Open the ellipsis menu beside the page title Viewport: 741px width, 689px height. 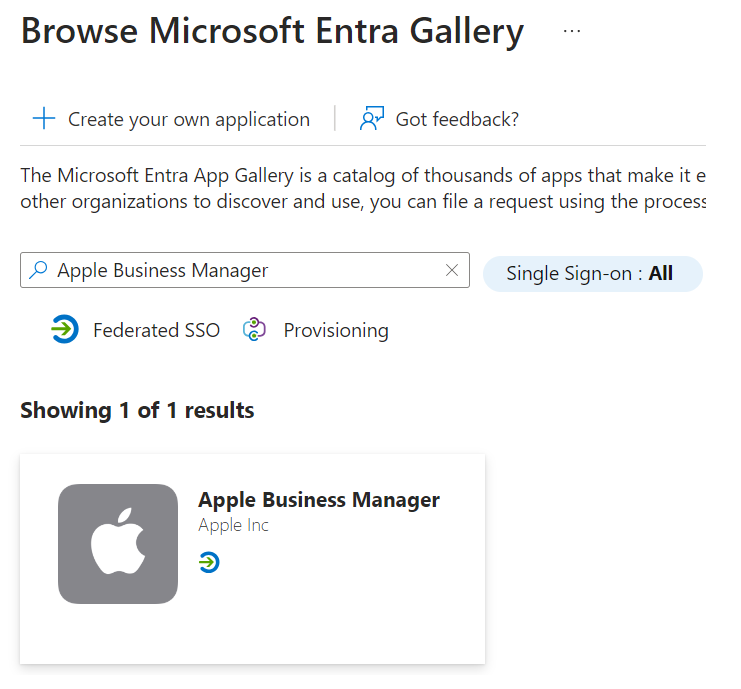point(571,31)
